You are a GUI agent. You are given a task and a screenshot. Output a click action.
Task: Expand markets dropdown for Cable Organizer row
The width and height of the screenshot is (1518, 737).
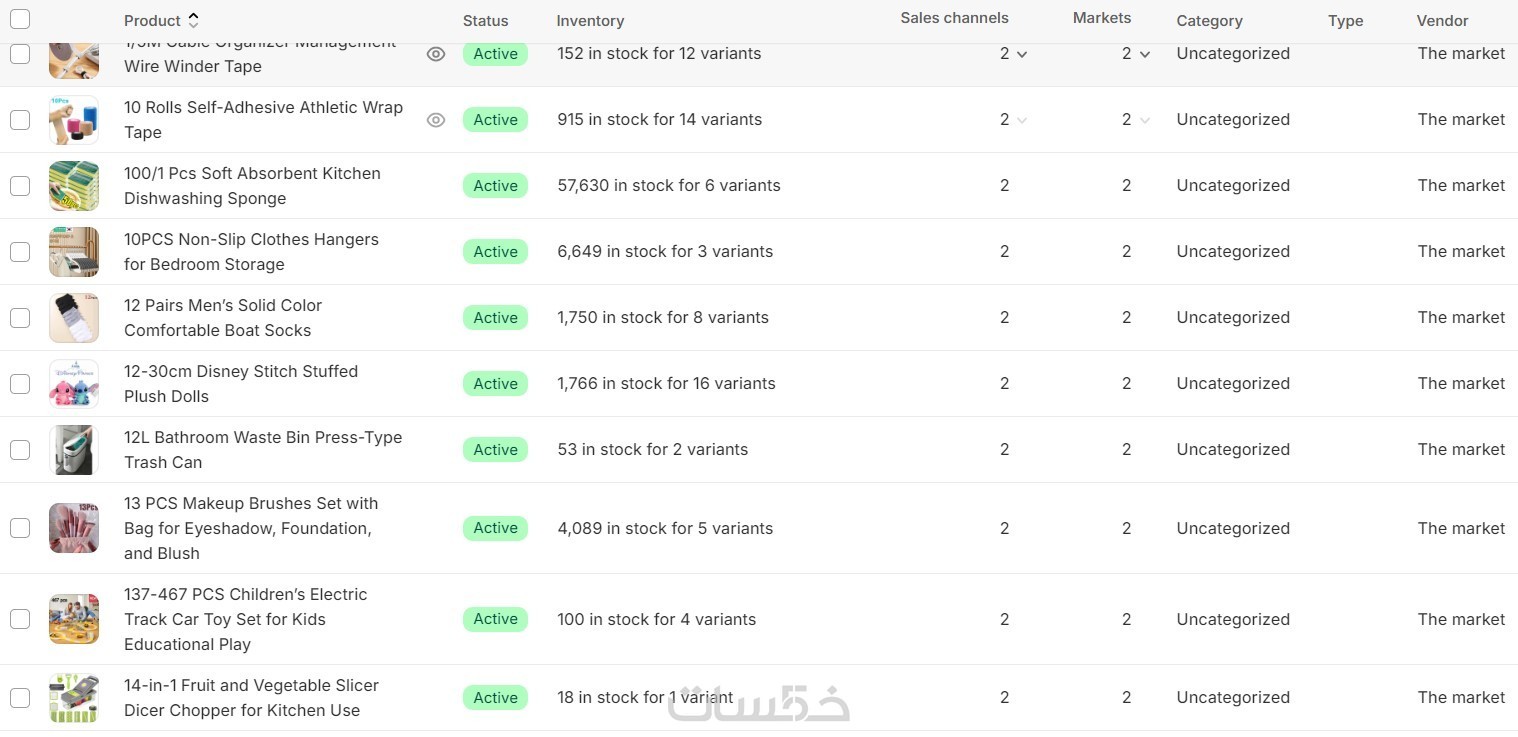(1145, 55)
